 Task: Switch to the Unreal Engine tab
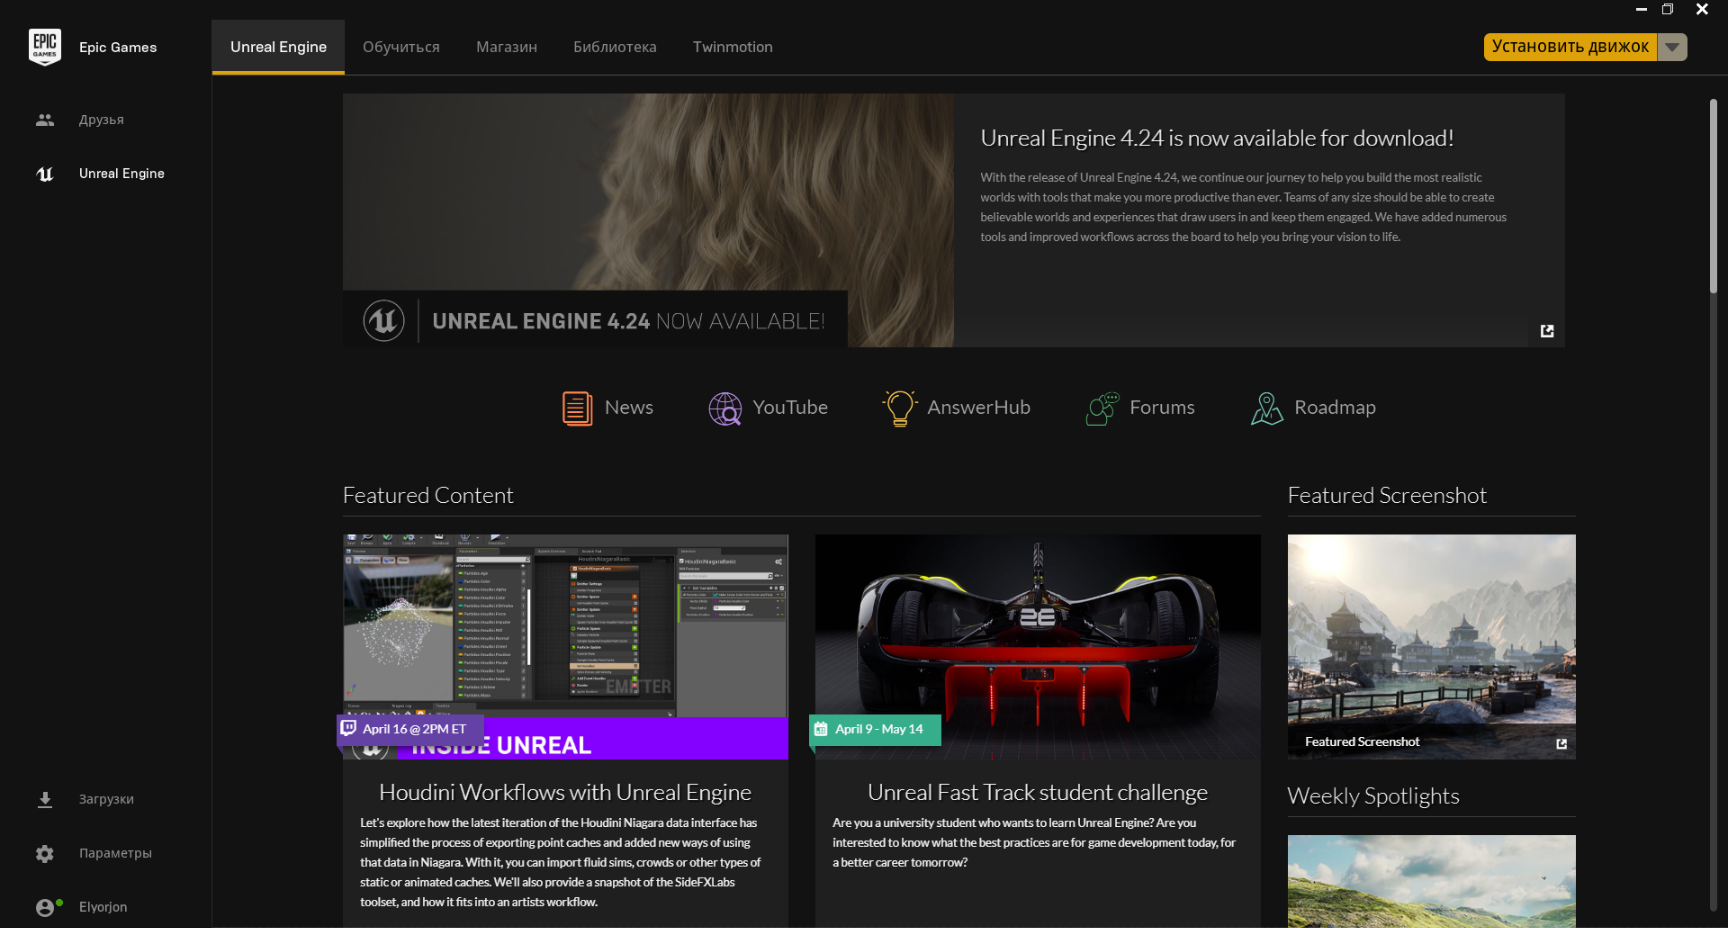[278, 47]
